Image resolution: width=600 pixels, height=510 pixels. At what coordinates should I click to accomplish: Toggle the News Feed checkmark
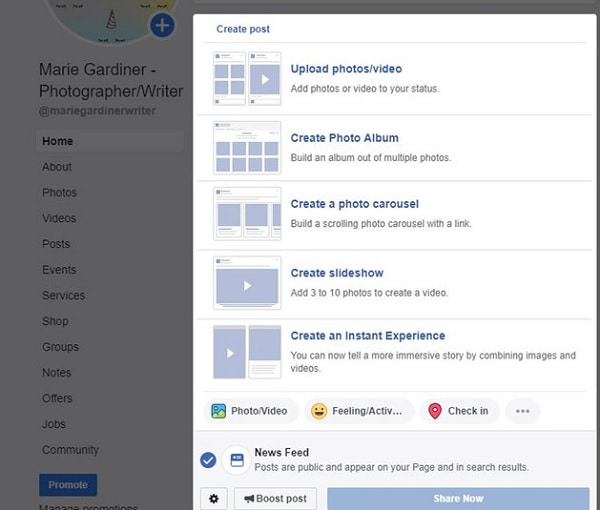click(x=208, y=460)
